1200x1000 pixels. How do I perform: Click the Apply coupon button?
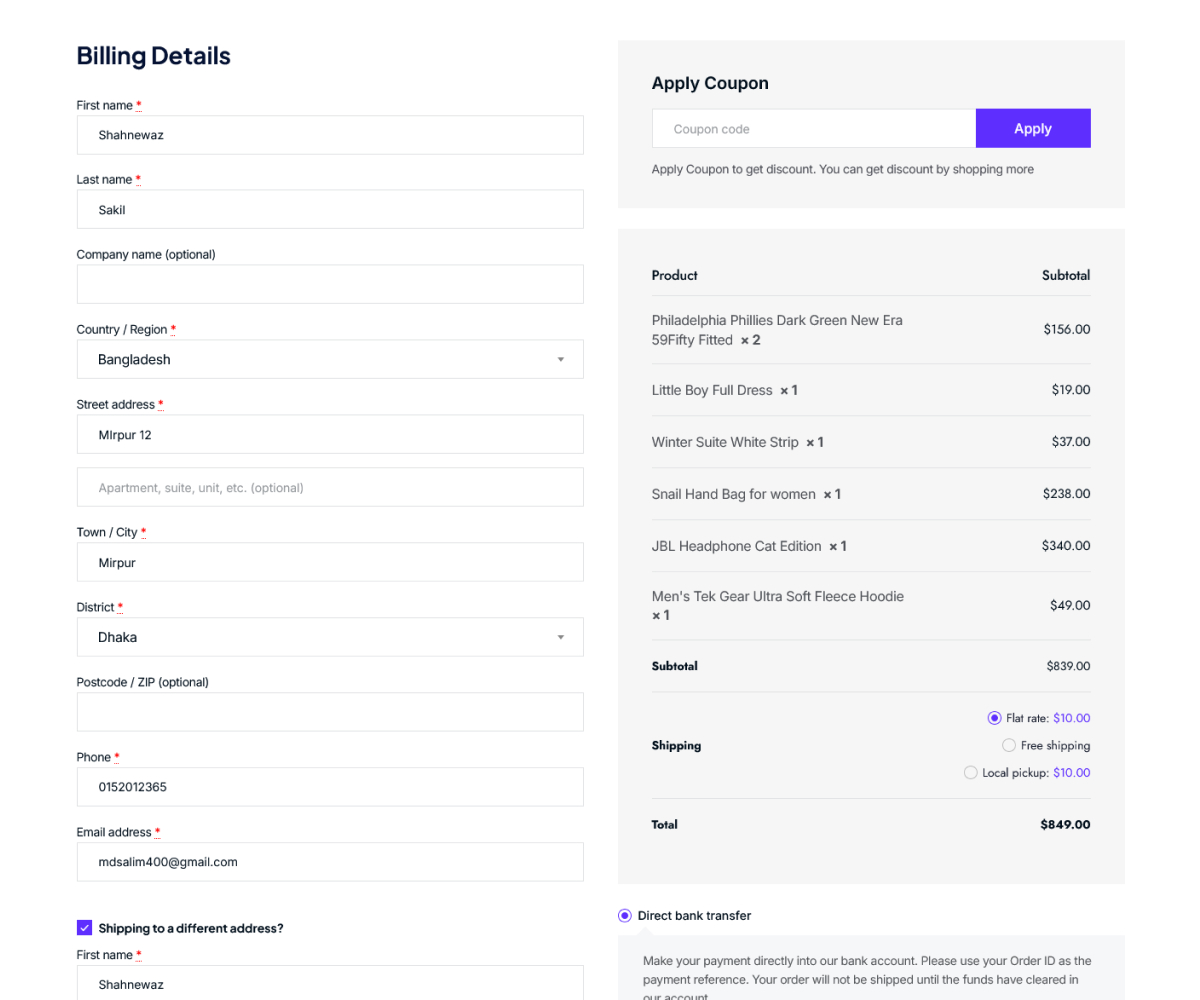pos(1032,129)
